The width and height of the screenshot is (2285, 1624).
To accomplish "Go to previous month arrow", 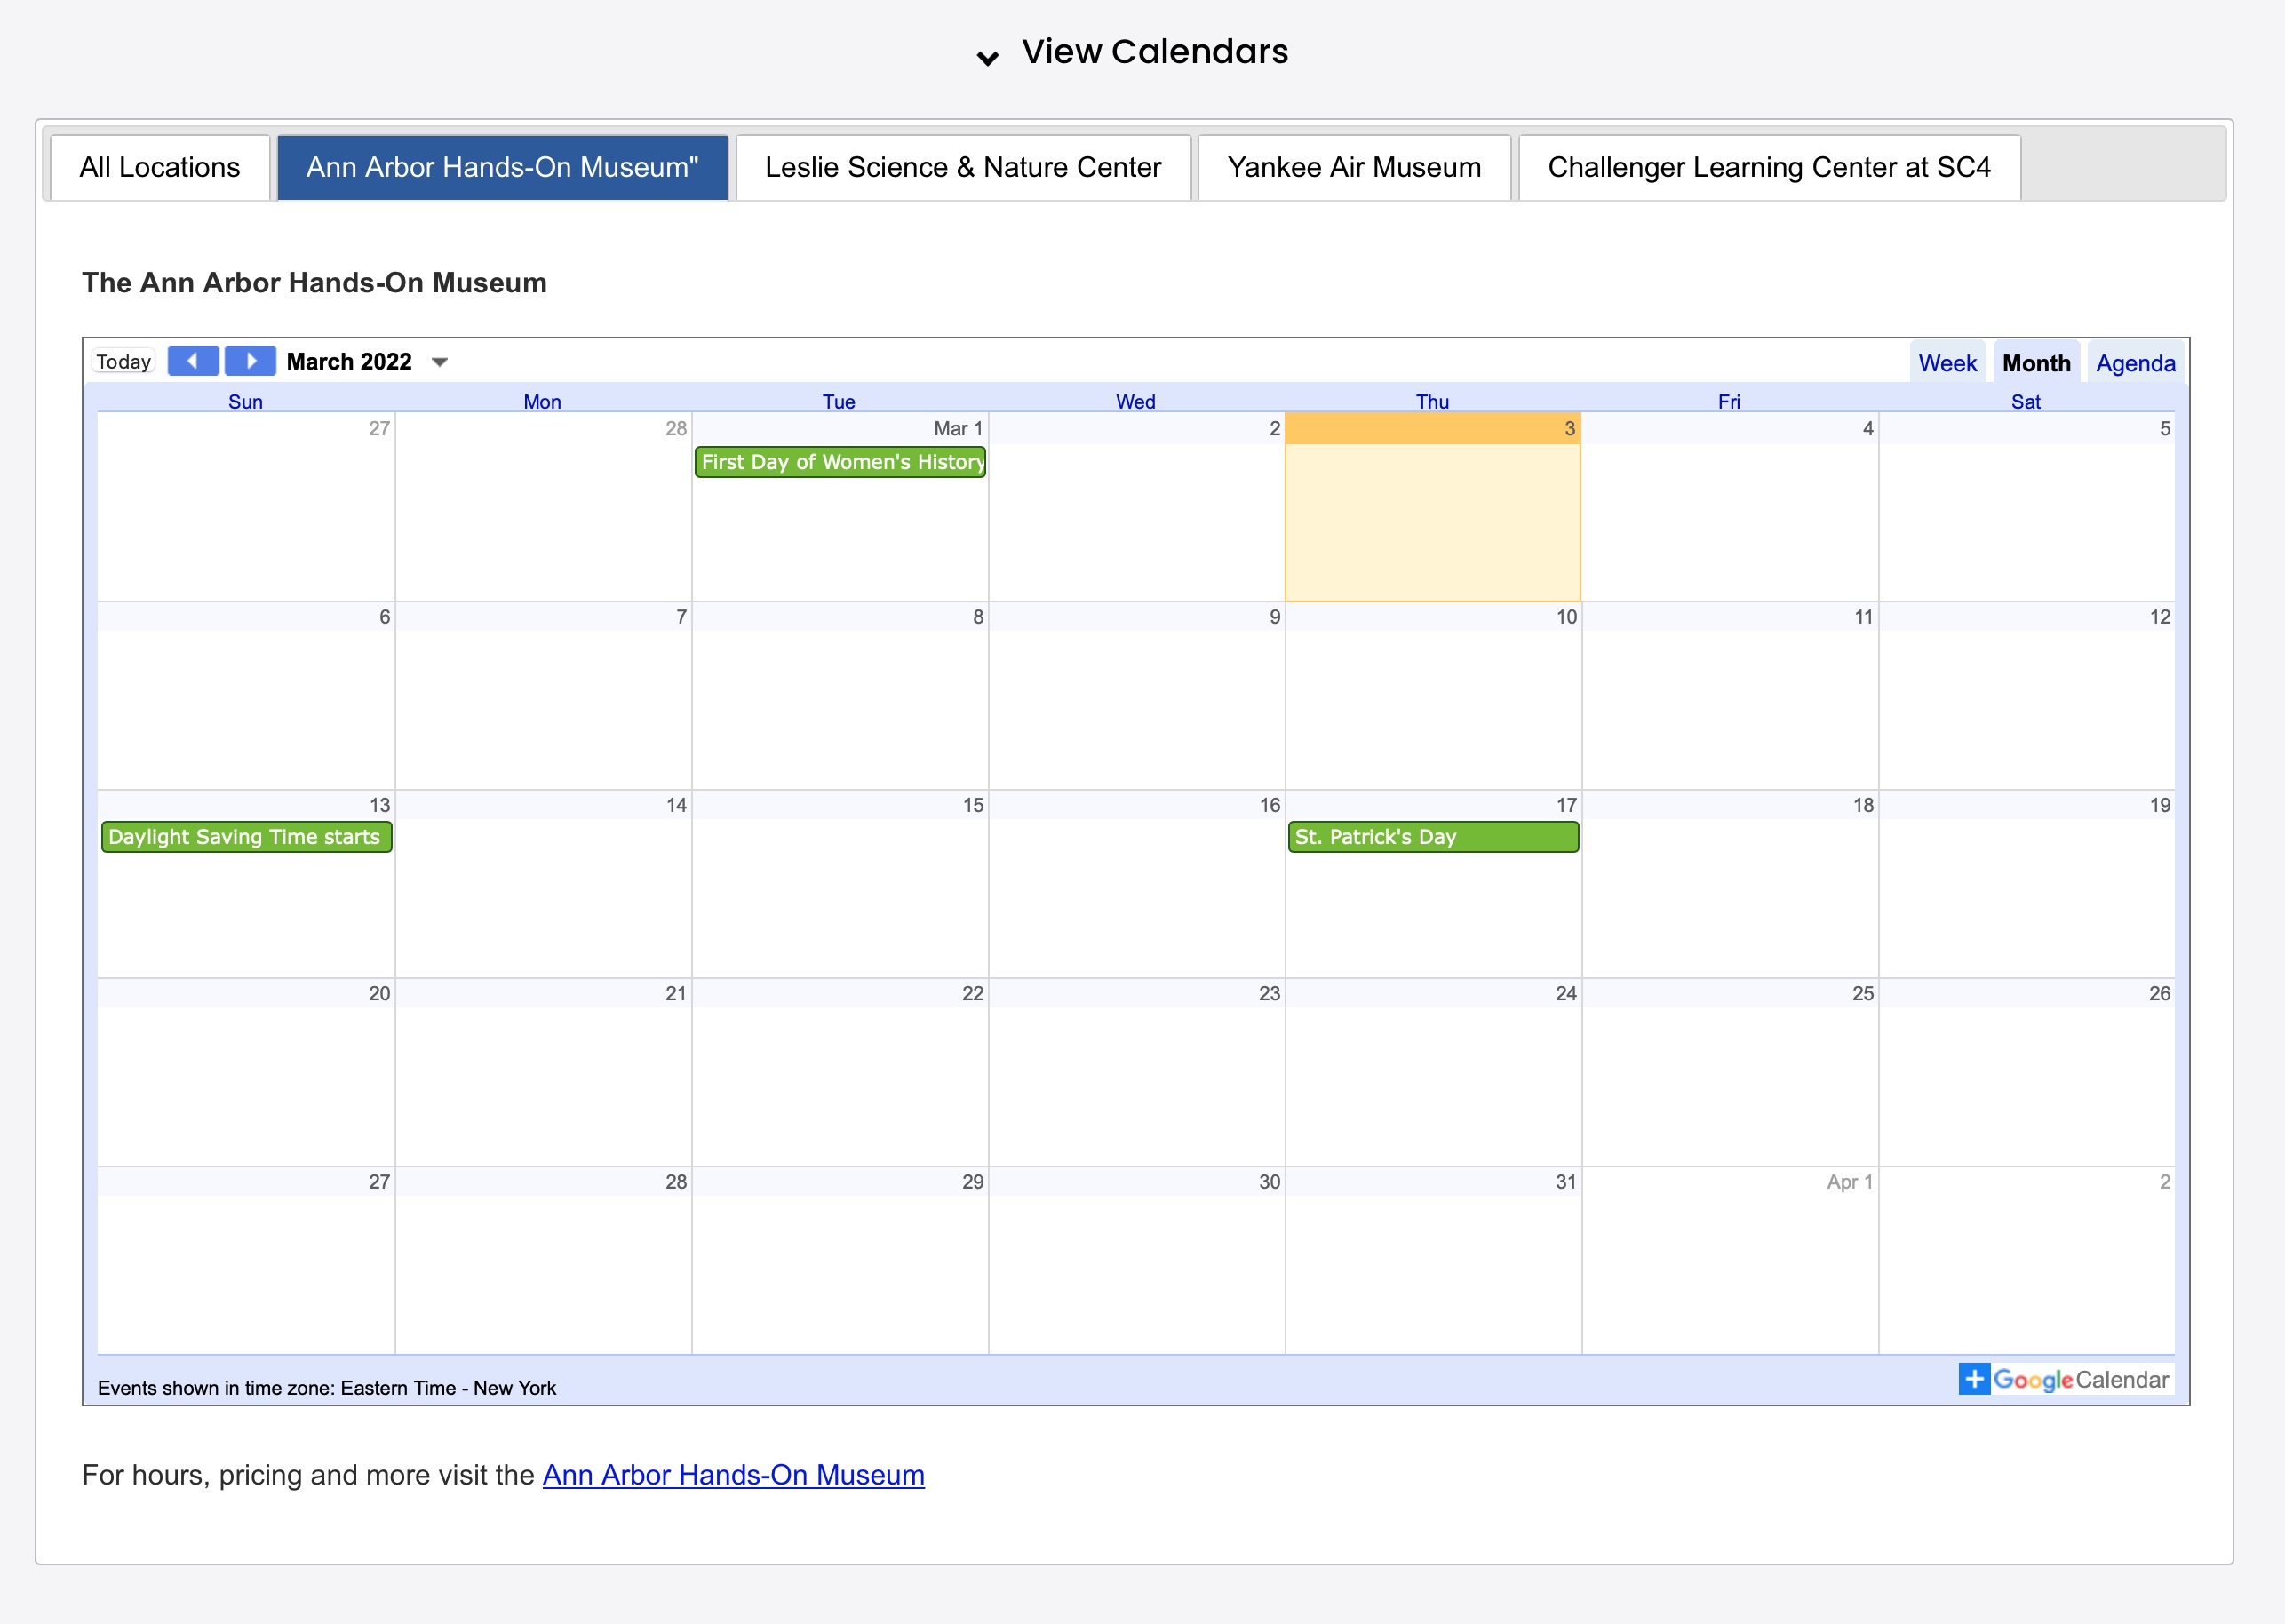I will pyautogui.click(x=193, y=361).
